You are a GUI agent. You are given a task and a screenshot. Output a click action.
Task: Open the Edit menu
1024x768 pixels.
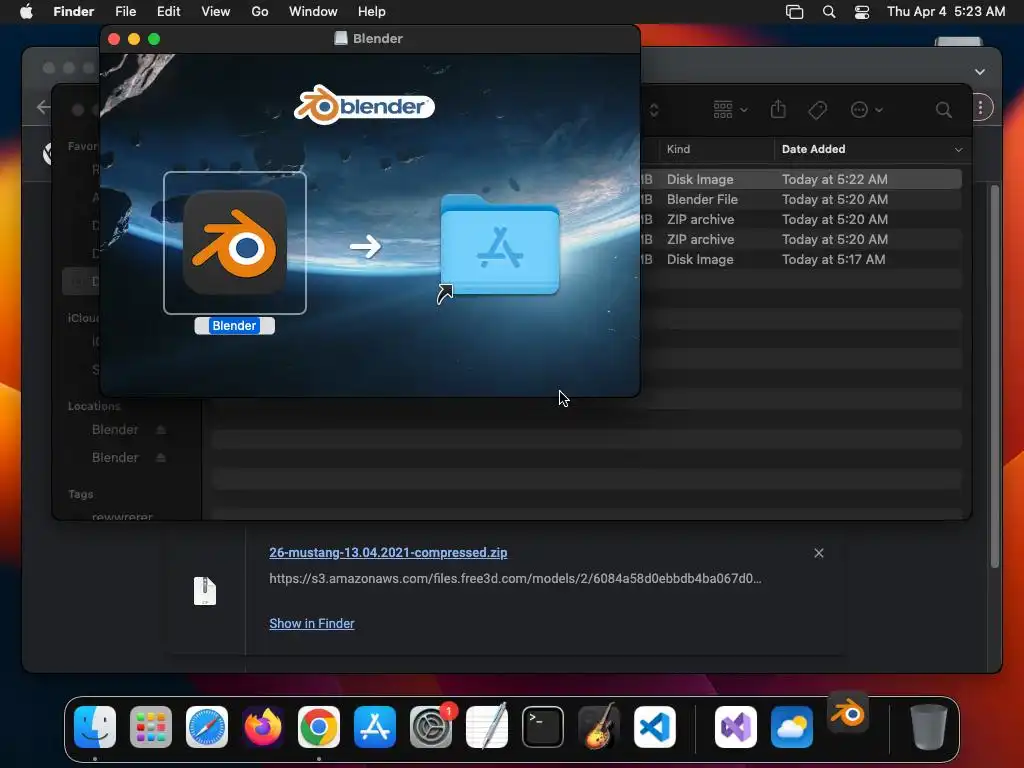[x=168, y=12]
